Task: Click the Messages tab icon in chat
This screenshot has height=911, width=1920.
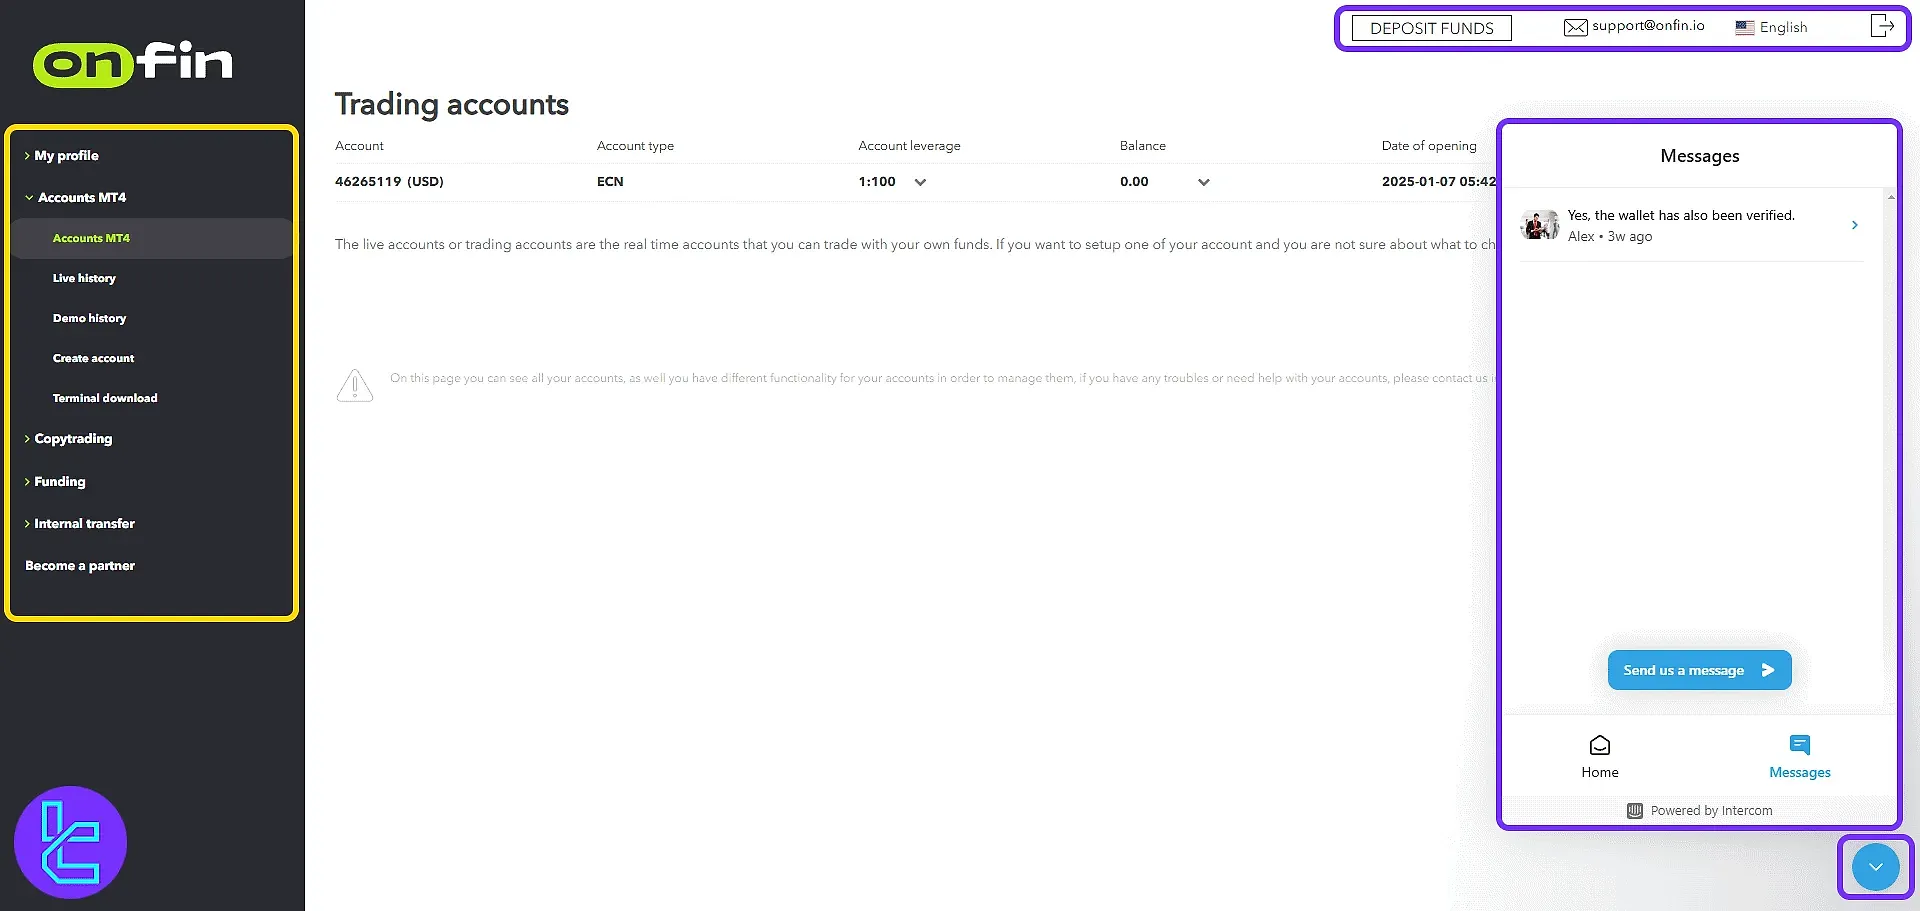Action: point(1799,745)
